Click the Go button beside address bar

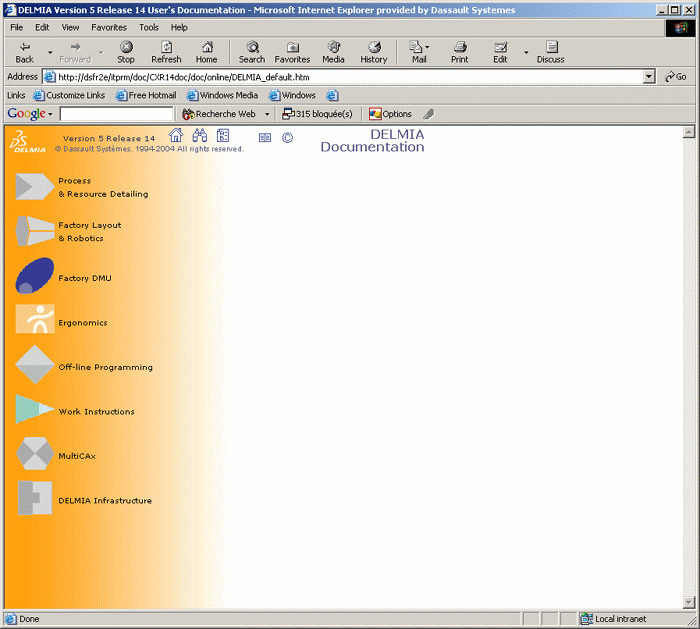coord(675,77)
